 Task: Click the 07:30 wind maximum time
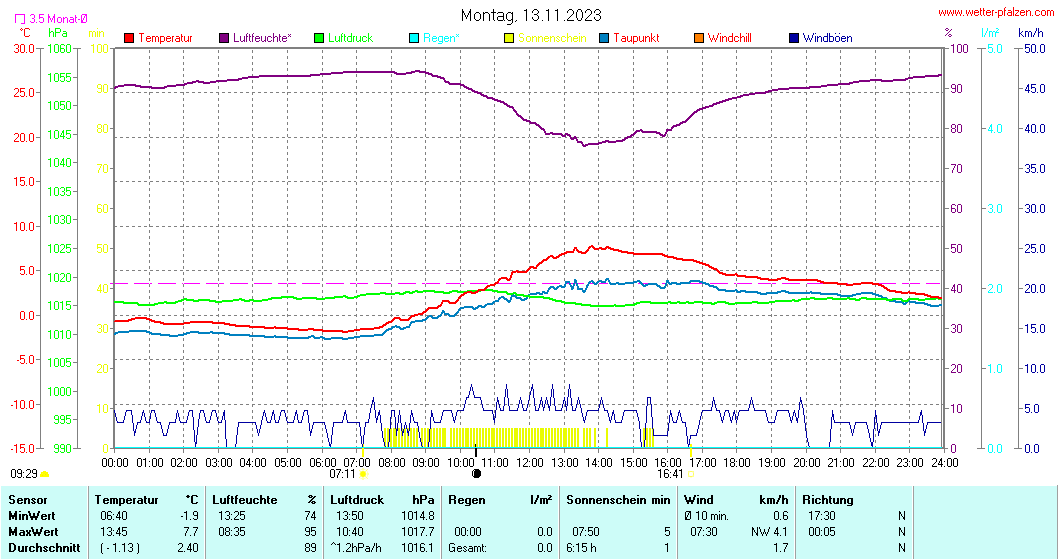pyautogui.click(x=703, y=532)
